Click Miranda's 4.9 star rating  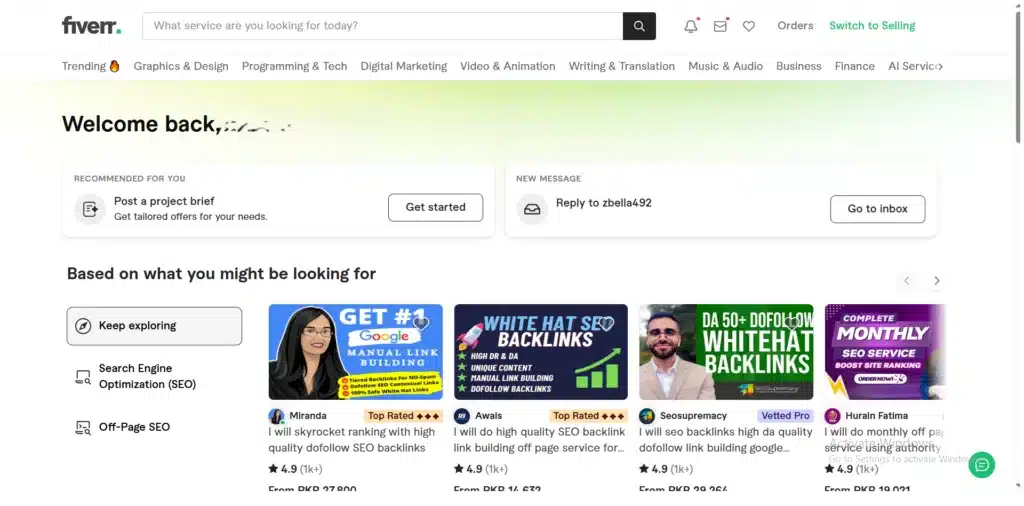coord(295,469)
